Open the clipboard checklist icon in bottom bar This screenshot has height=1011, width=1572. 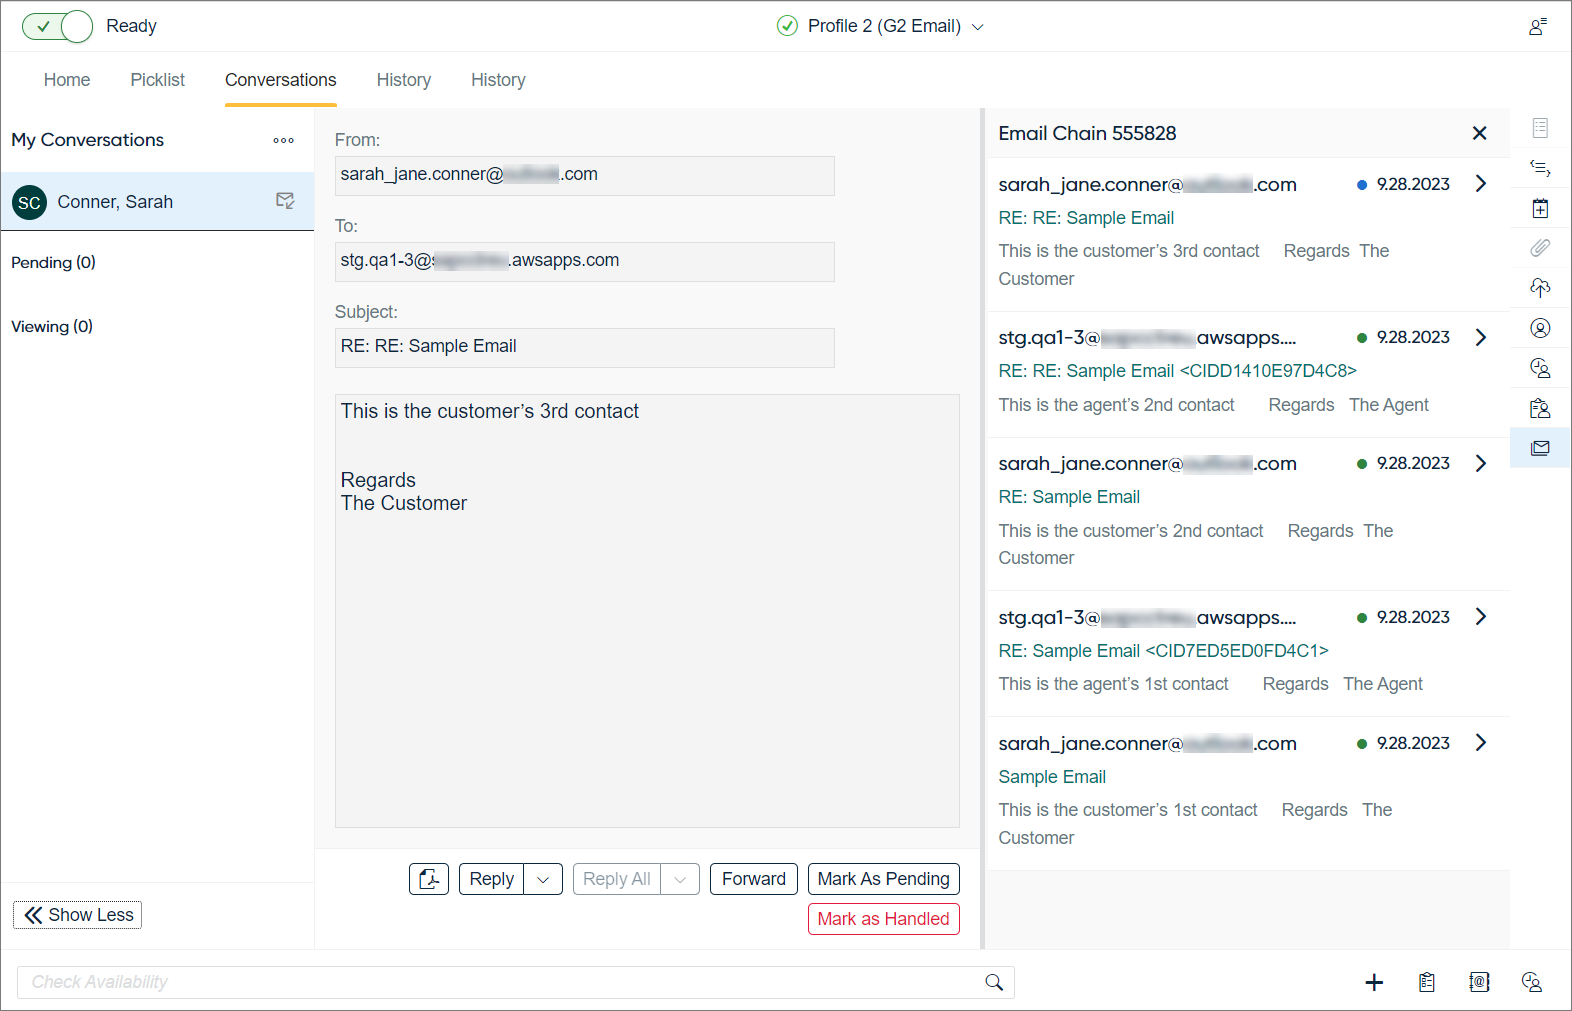click(x=1427, y=982)
